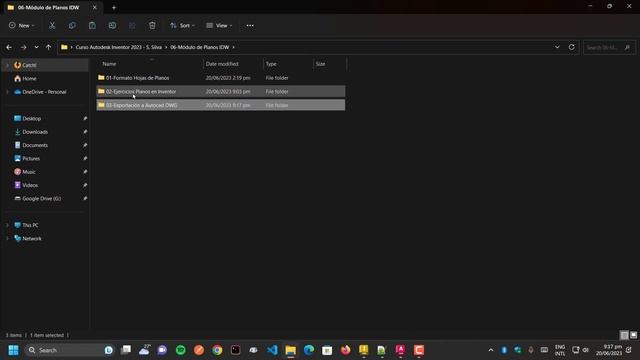Refresh the current folder
Viewport: 640px width, 360px height.
point(571,47)
